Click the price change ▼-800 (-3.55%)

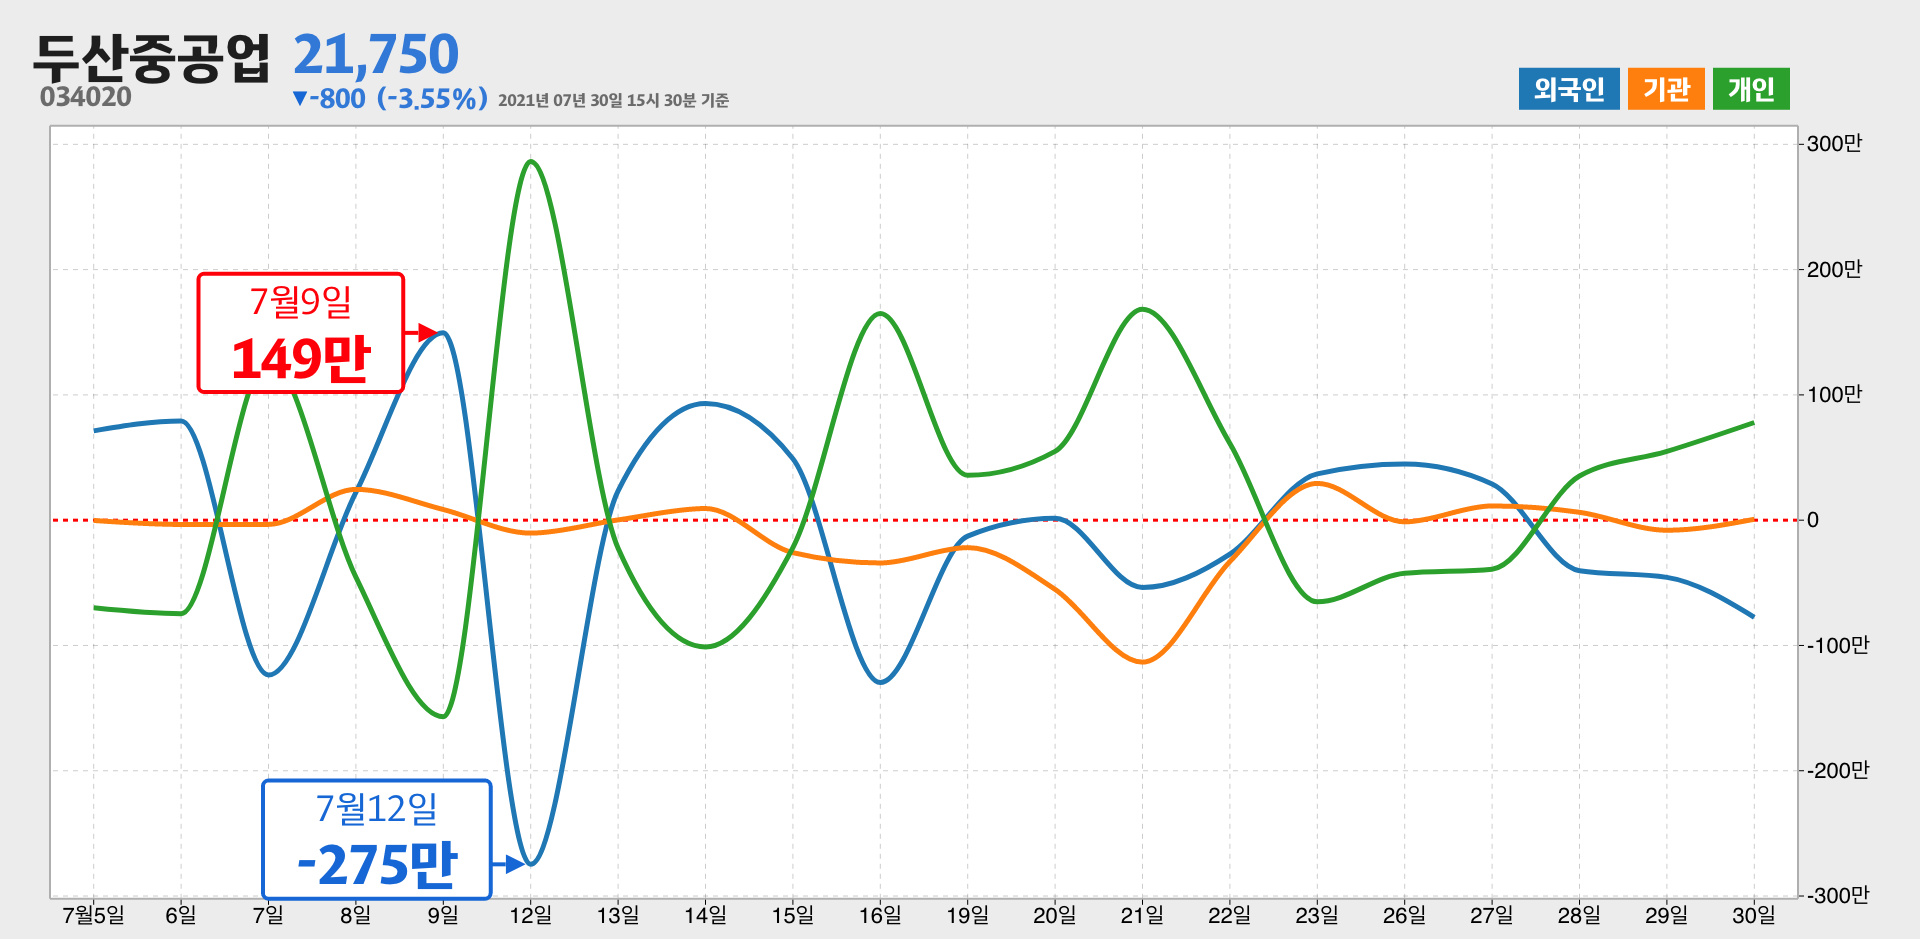[390, 98]
